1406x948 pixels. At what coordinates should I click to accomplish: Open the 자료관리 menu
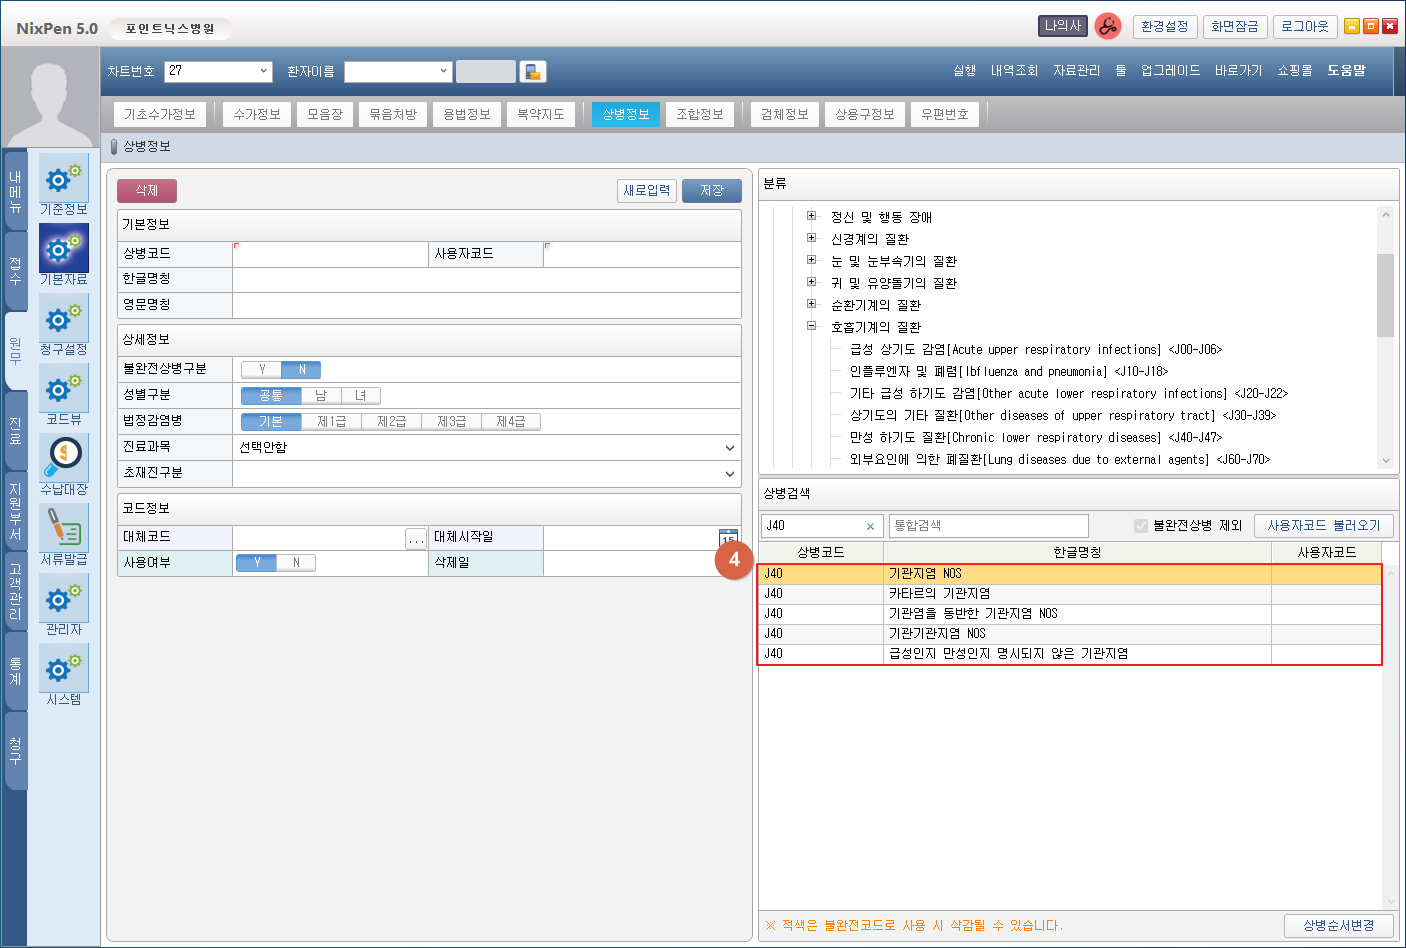point(1076,71)
